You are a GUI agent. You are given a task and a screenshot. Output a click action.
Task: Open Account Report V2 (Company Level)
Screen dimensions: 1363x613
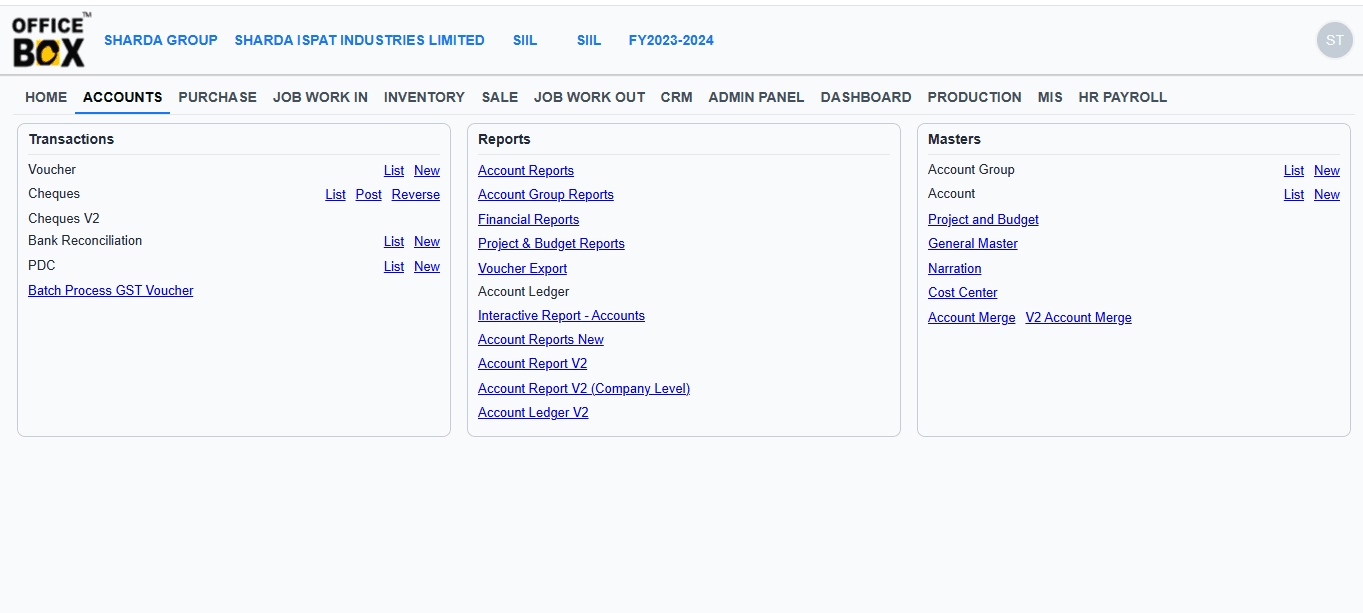(584, 389)
